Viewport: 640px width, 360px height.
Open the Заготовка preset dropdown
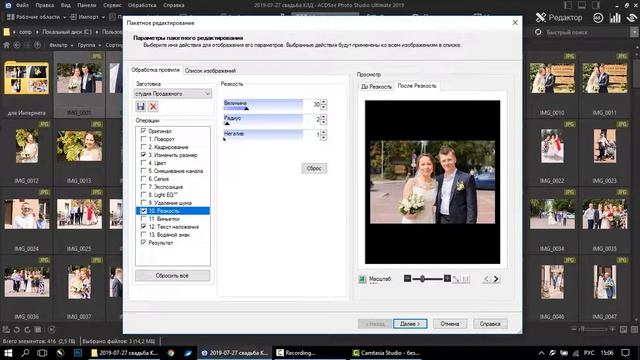[173, 94]
